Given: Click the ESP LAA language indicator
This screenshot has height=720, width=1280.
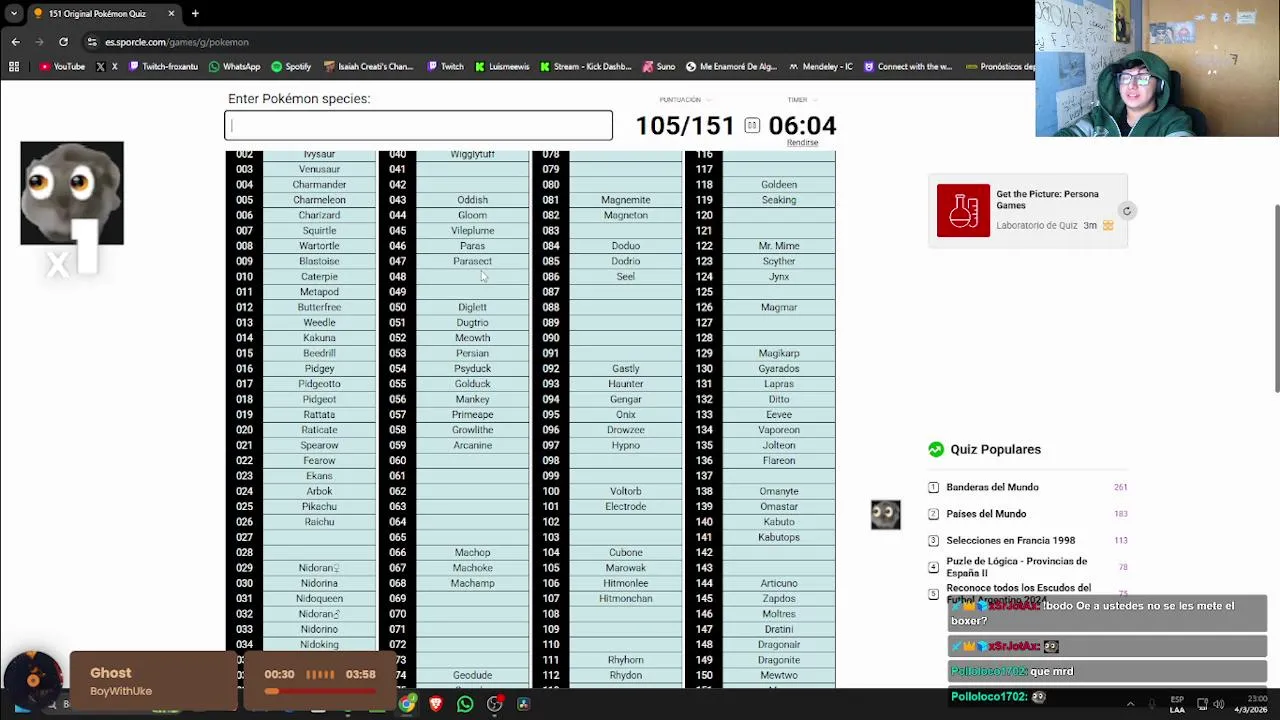Looking at the screenshot, I should click(x=1177, y=704).
